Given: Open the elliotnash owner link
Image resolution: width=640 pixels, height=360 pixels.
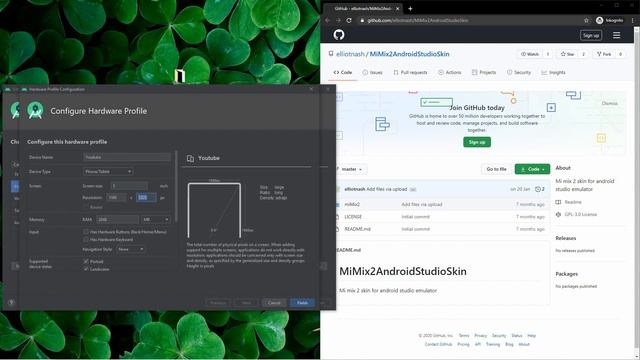Looking at the screenshot, I should (x=350, y=54).
